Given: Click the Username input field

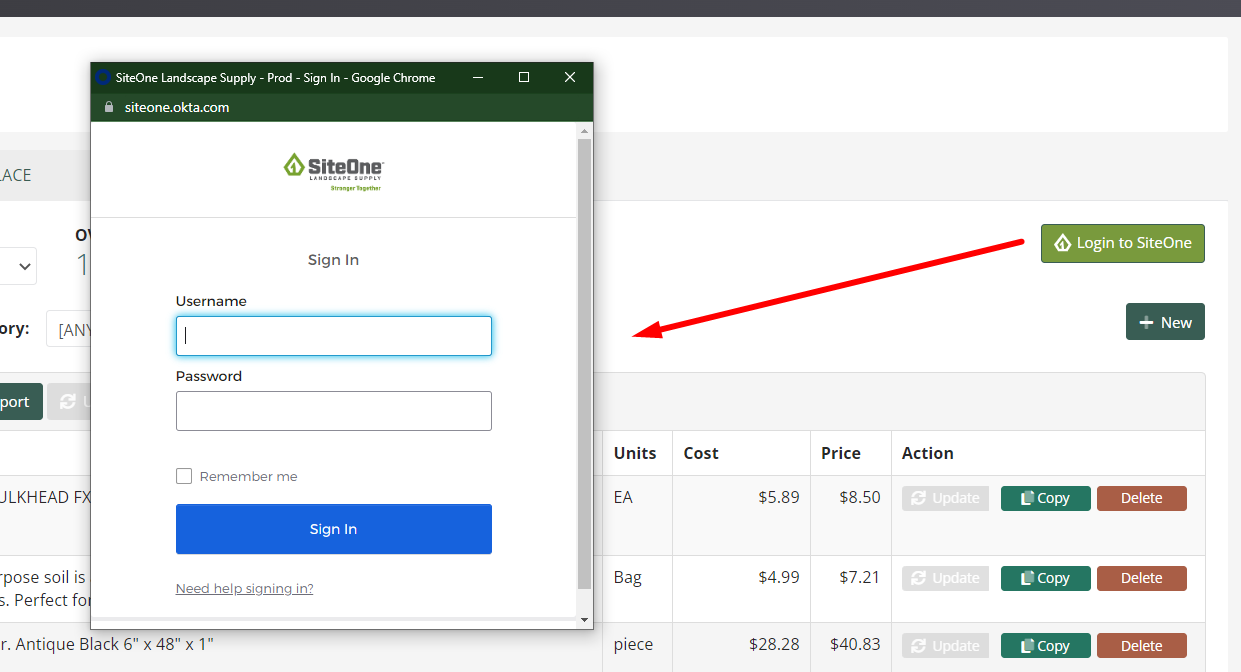Looking at the screenshot, I should [334, 336].
